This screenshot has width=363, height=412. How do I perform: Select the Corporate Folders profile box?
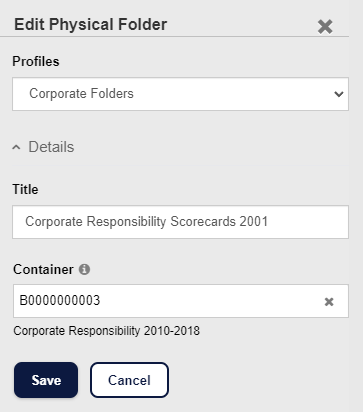tap(180, 94)
